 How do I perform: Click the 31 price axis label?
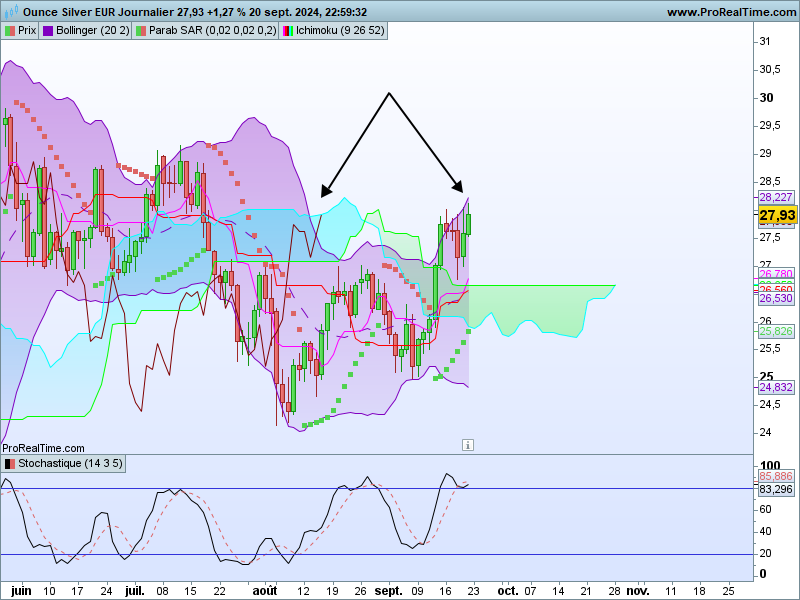tap(765, 41)
